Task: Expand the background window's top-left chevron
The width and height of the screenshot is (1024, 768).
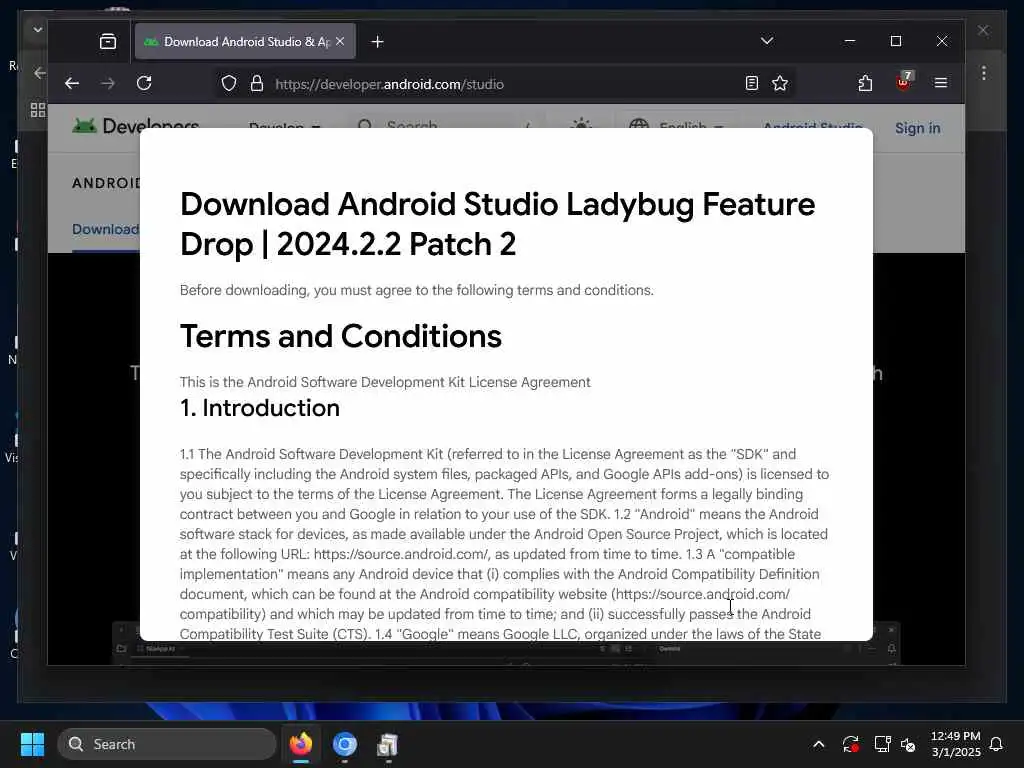Action: 37,29
